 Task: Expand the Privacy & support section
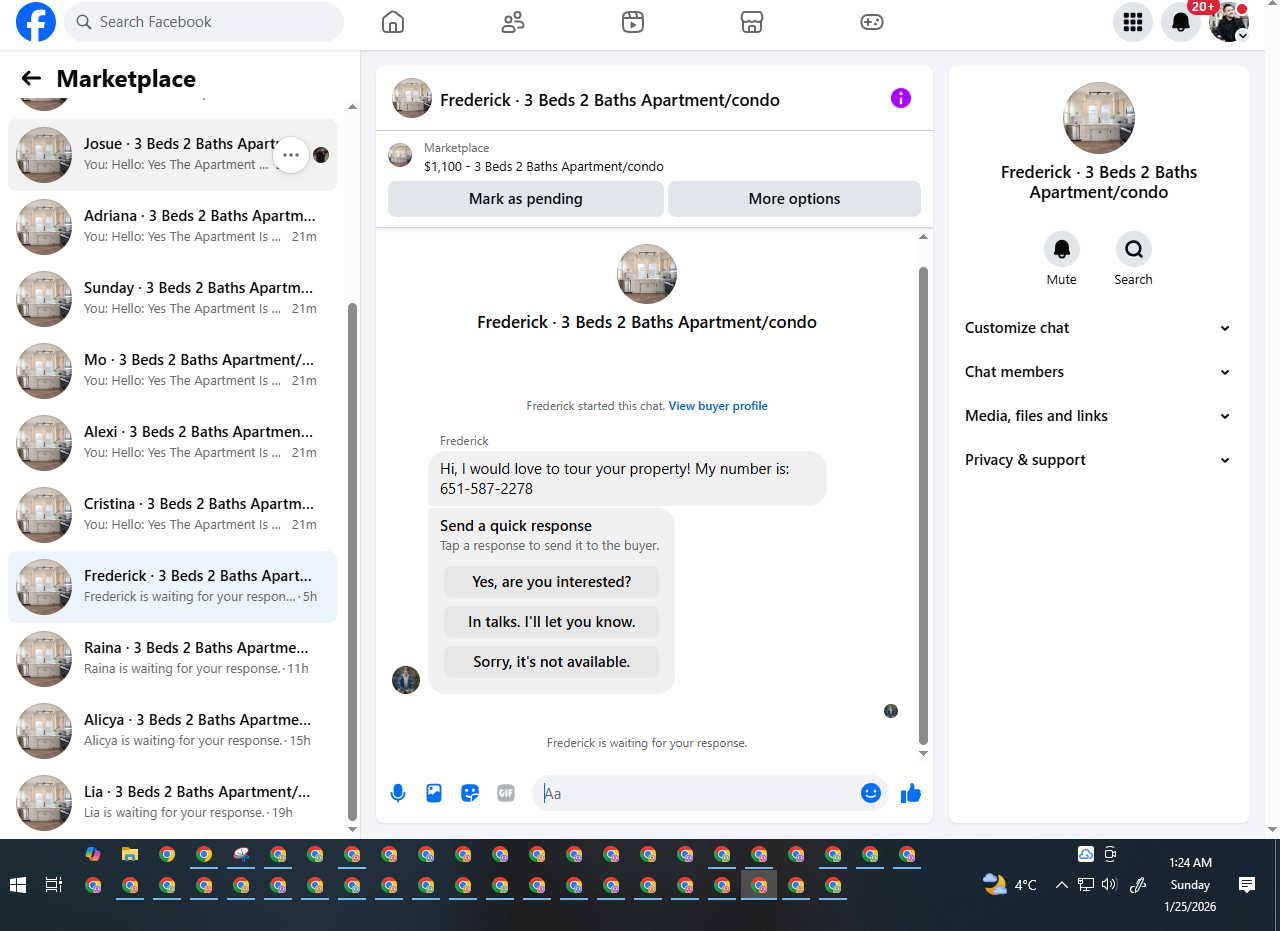tap(1098, 460)
